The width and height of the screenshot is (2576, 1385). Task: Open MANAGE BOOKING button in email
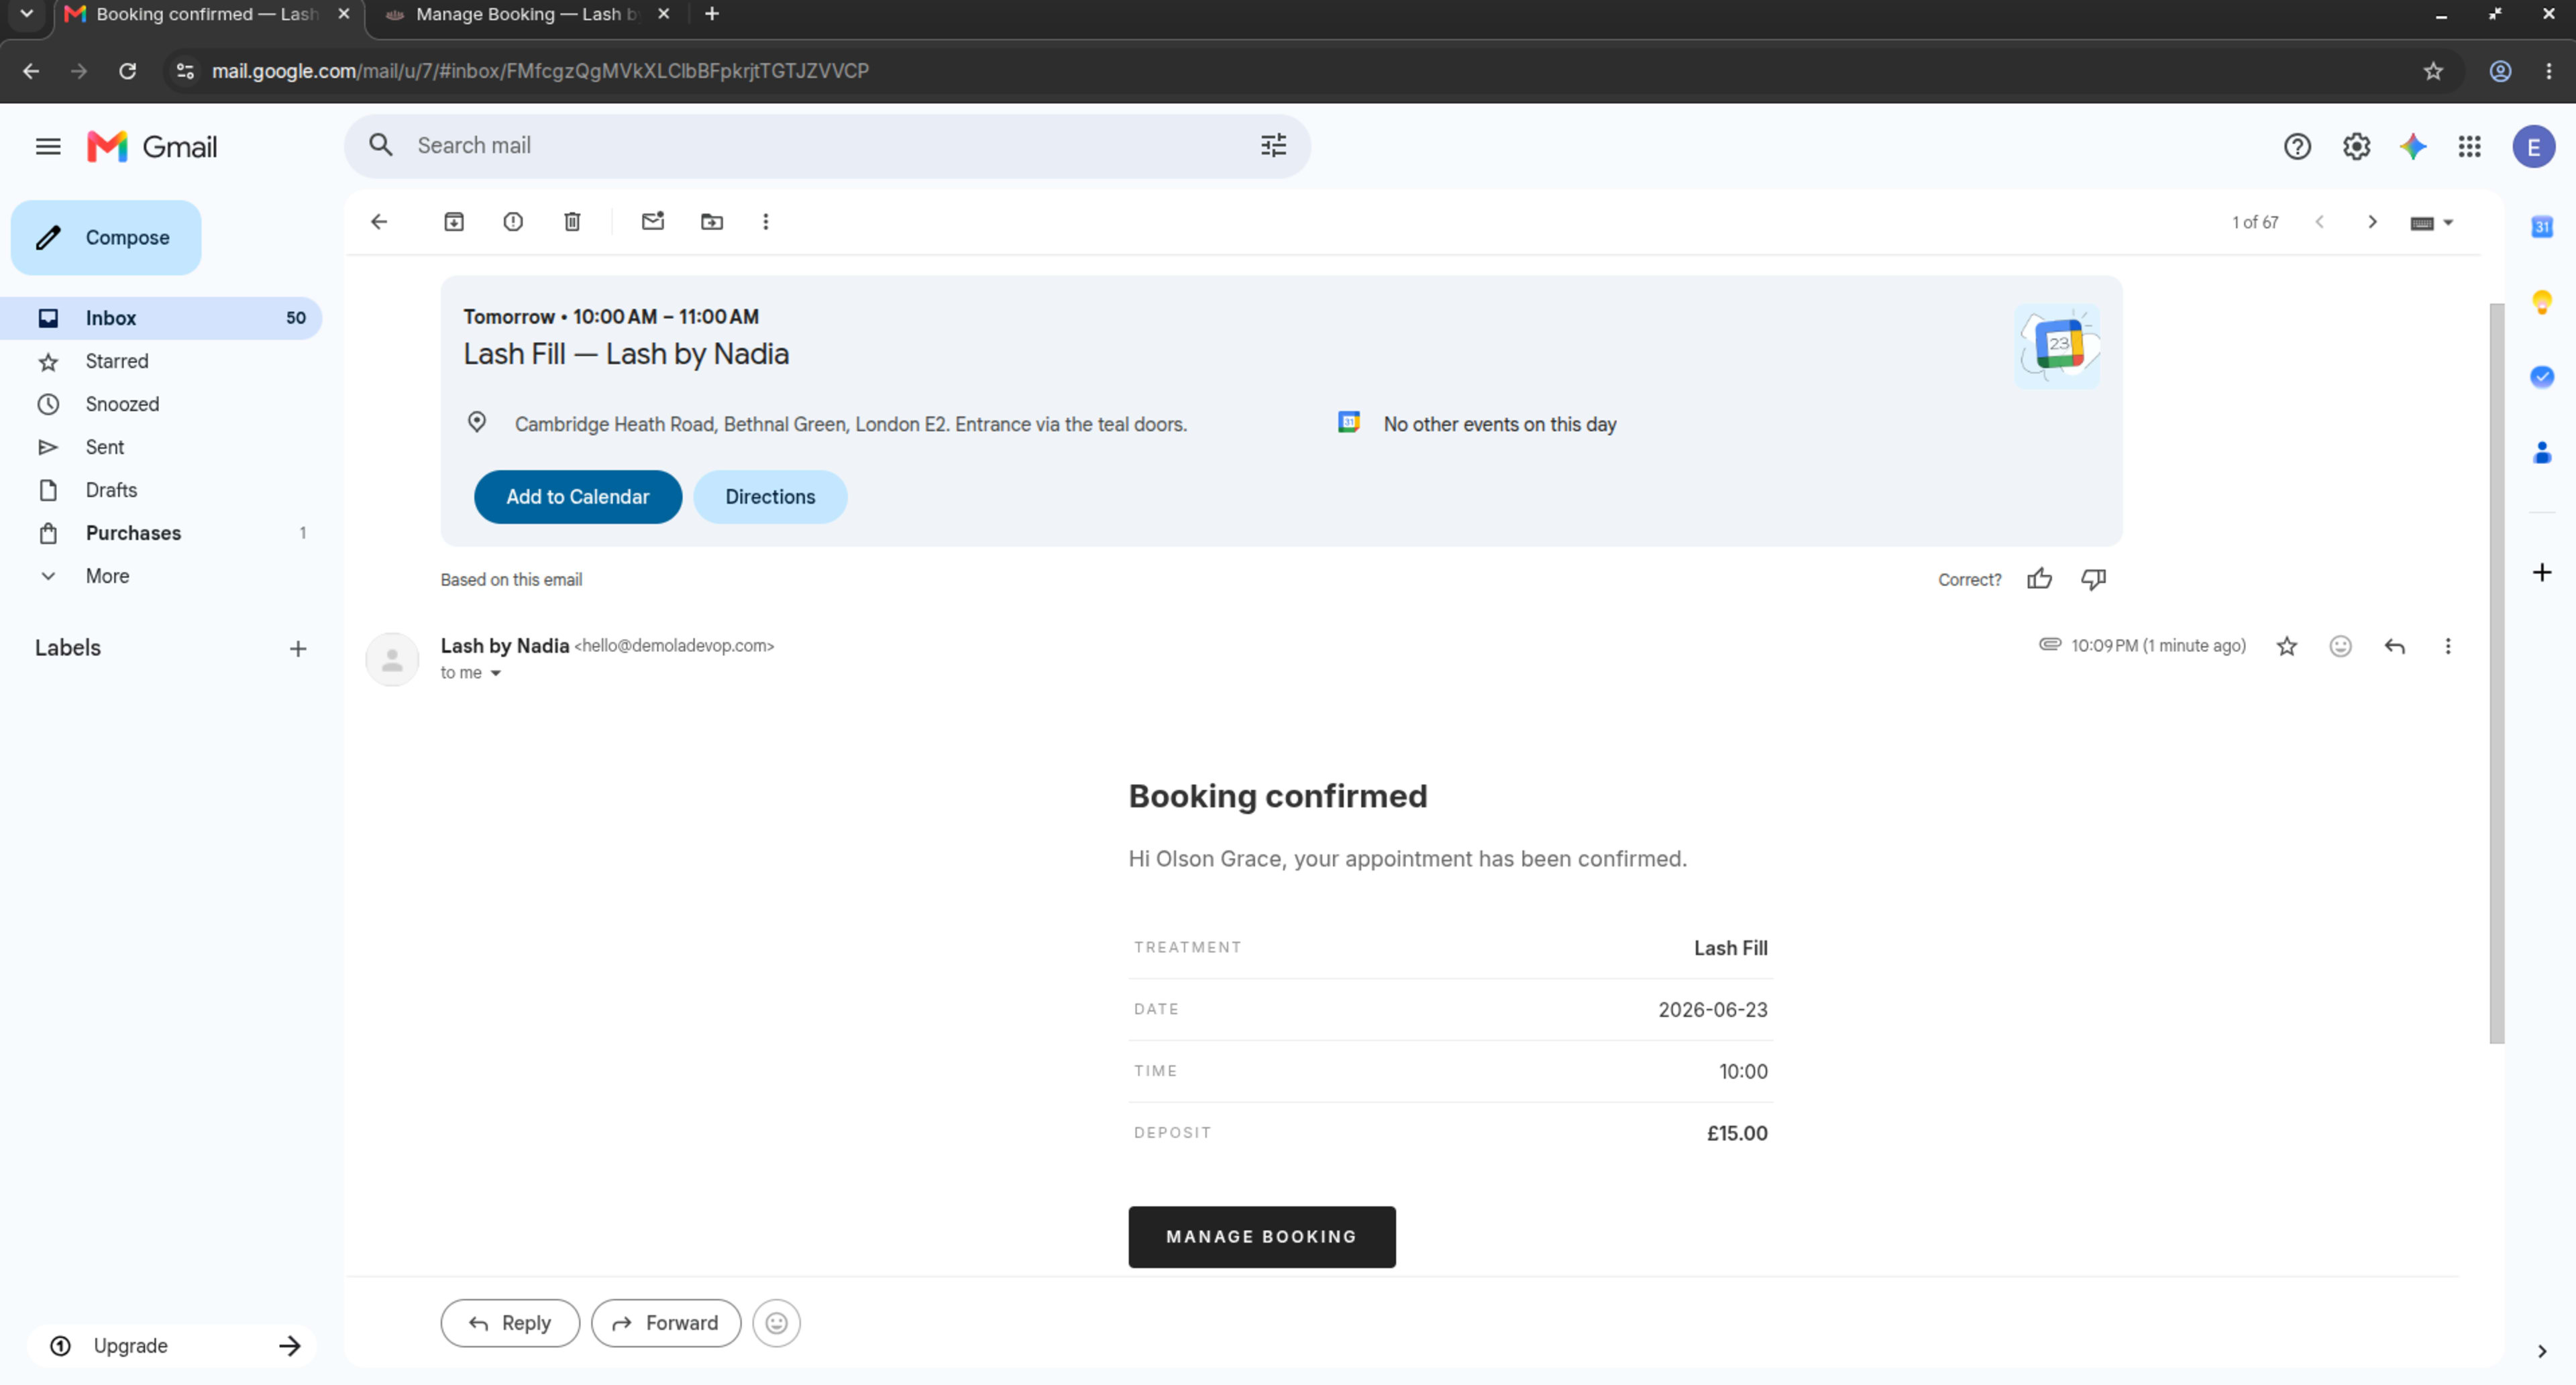pos(1261,1237)
